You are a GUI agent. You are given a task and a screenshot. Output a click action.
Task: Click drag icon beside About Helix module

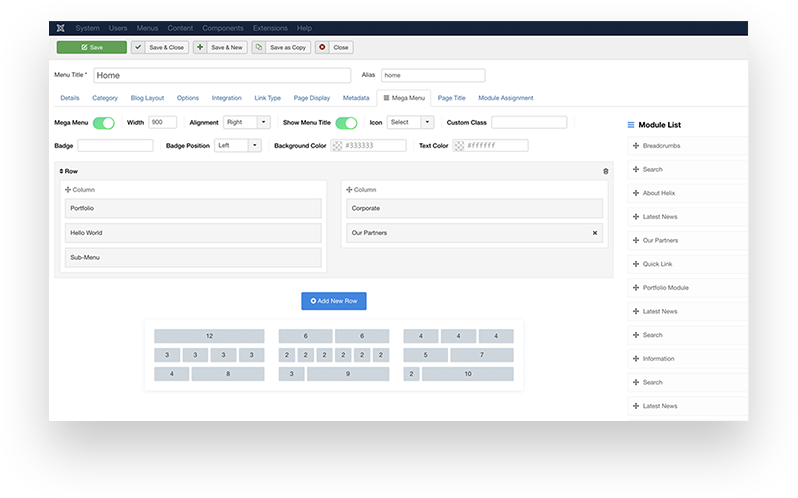[x=636, y=193]
